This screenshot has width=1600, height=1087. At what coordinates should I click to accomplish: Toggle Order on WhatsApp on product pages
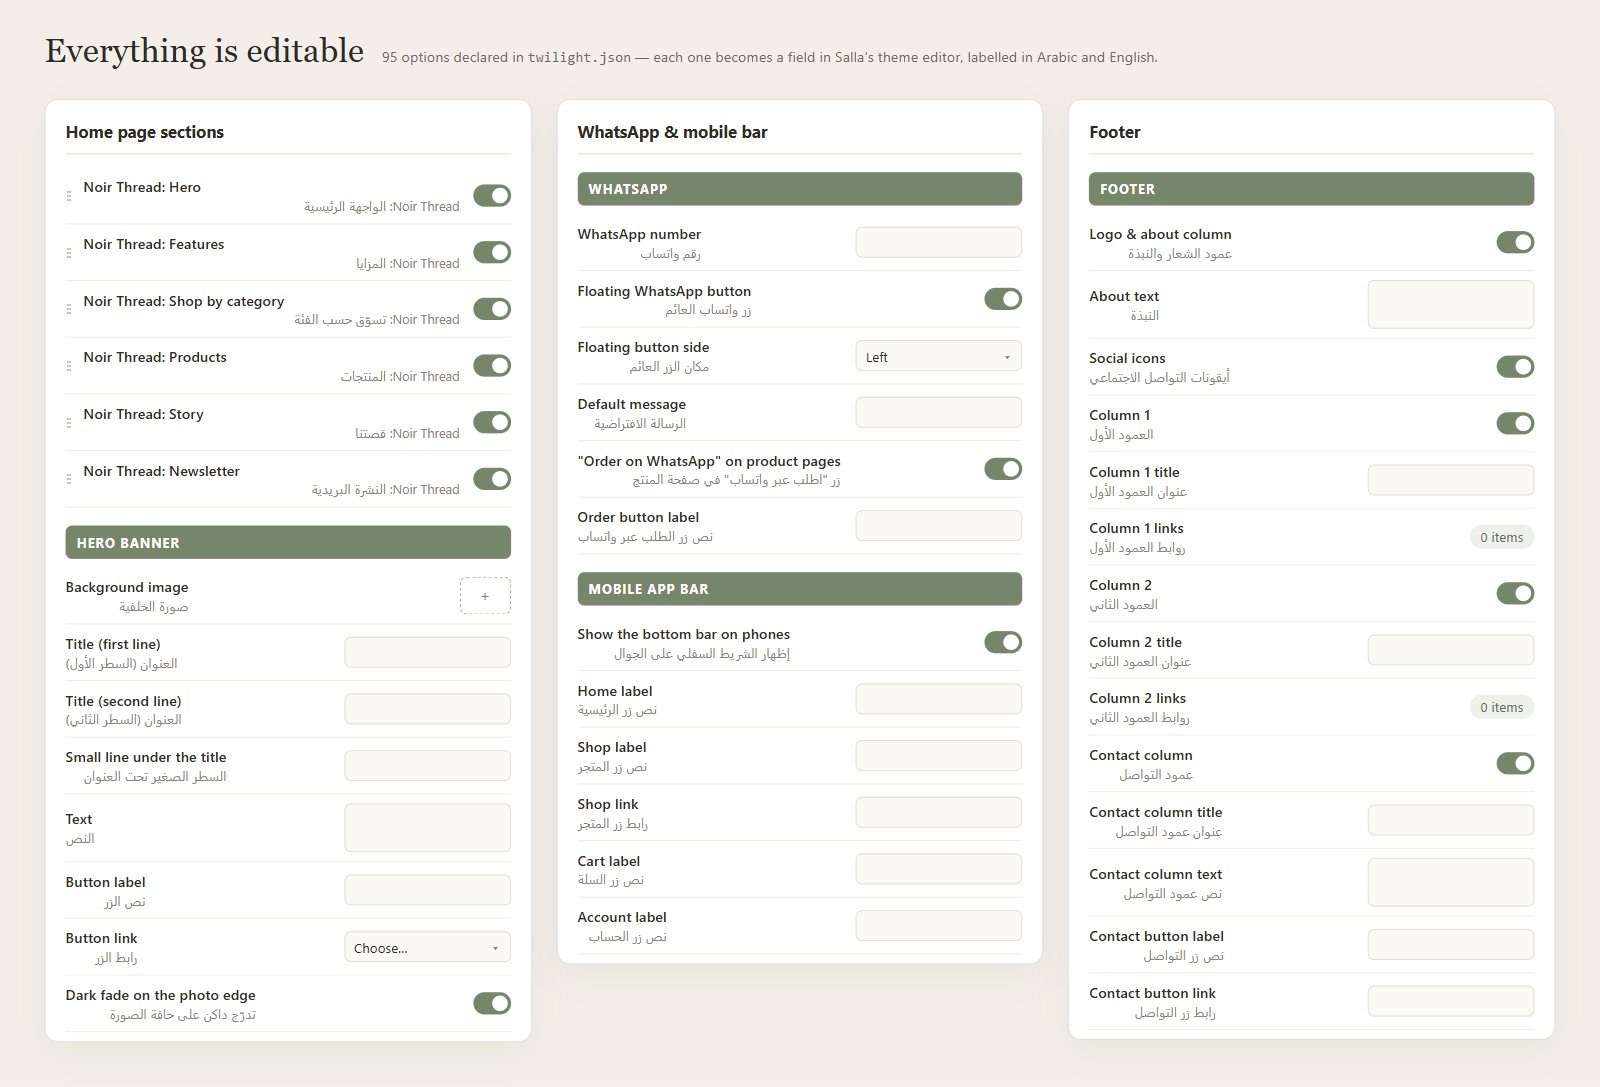[1003, 469]
